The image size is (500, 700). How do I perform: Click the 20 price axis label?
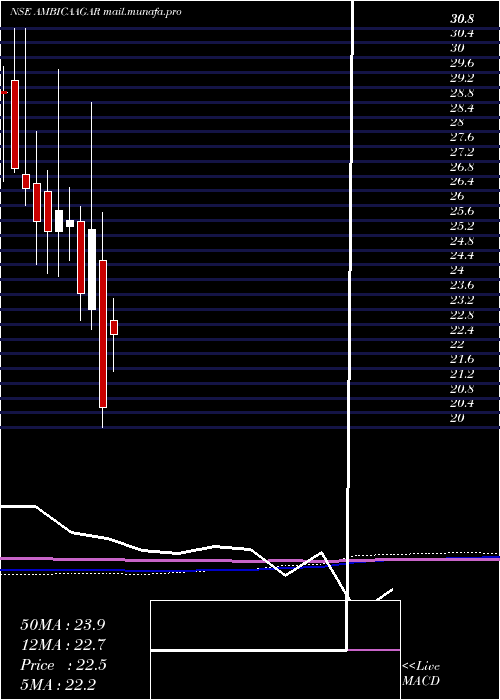coord(458,418)
